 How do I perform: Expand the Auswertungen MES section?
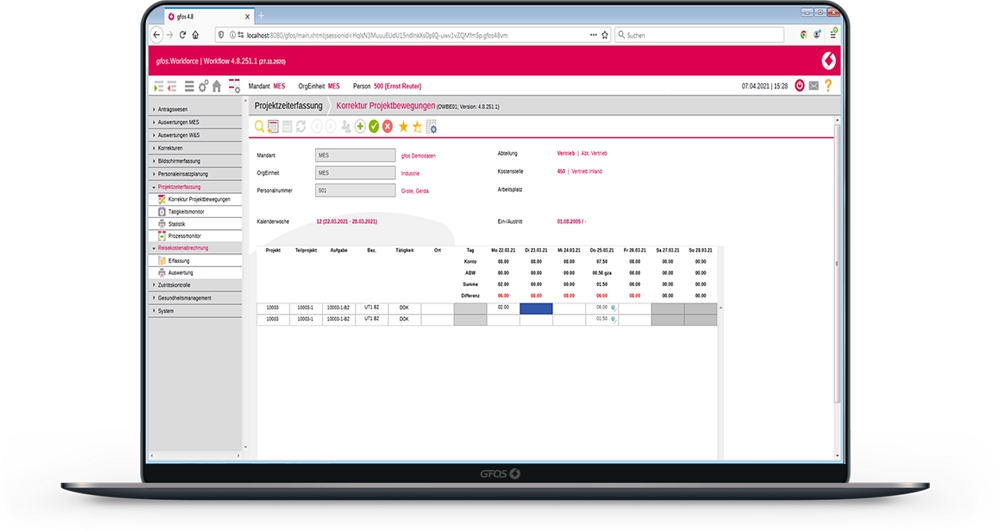click(x=195, y=122)
